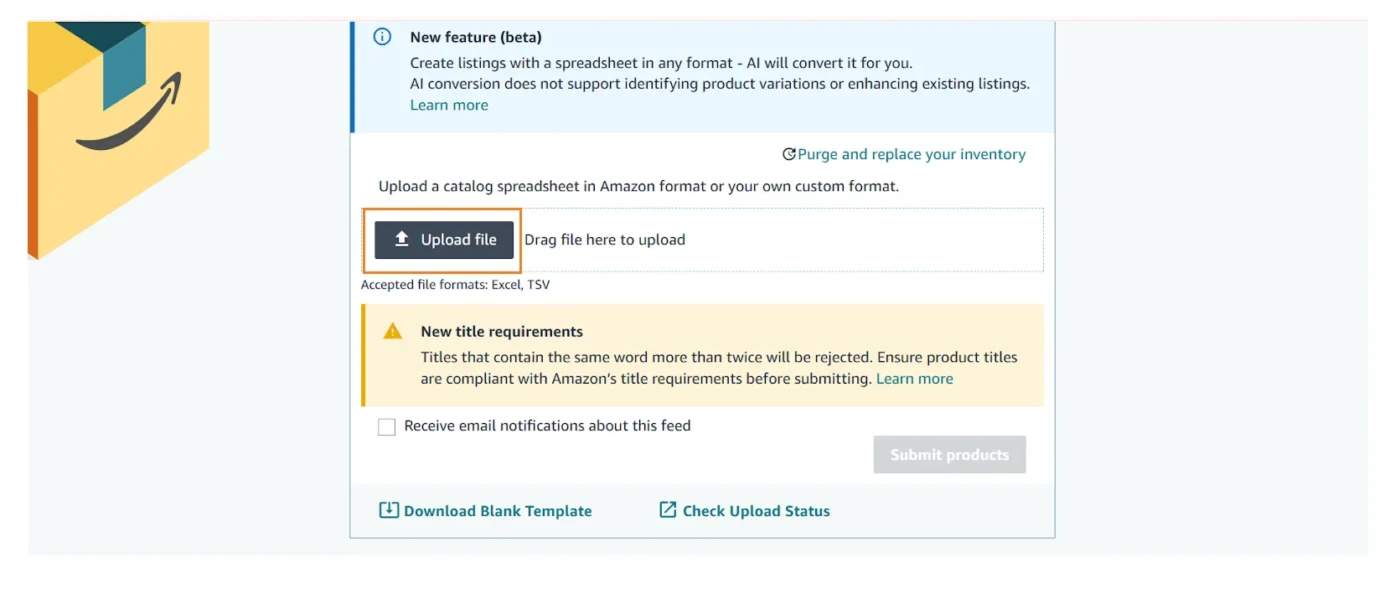Click the Download Blank Template link
Screen dimensions: 1400x604
pyautogui.click(x=496, y=510)
